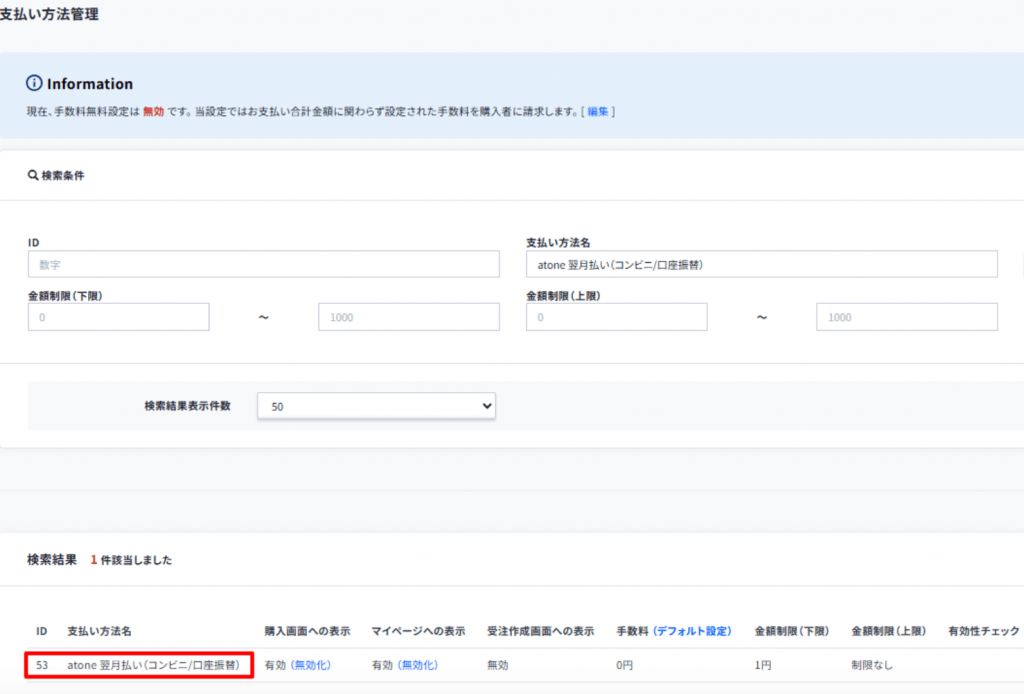Click the 支払い方法名 search text field

(761, 264)
